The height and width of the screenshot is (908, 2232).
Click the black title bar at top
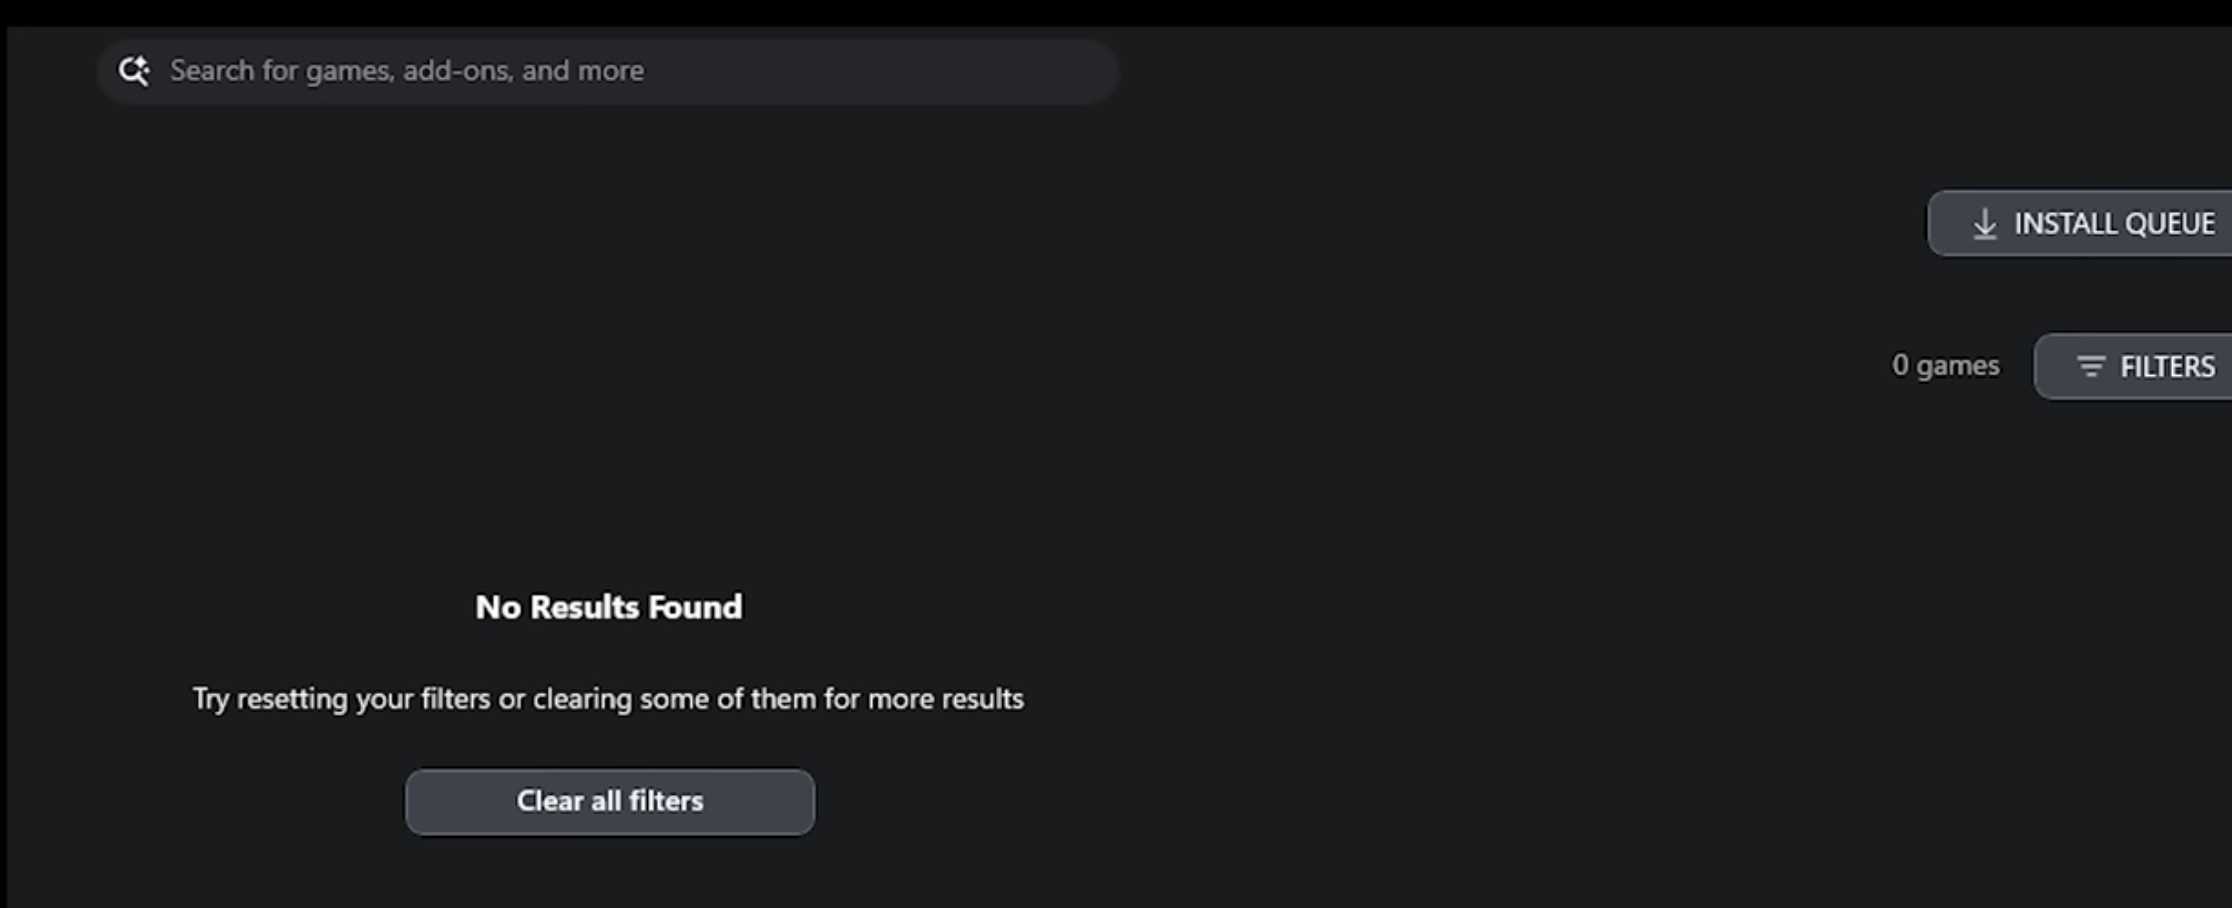click(1116, 12)
